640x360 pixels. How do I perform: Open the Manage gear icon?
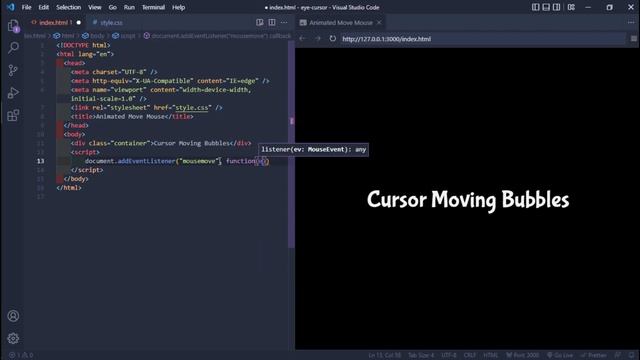(13, 338)
